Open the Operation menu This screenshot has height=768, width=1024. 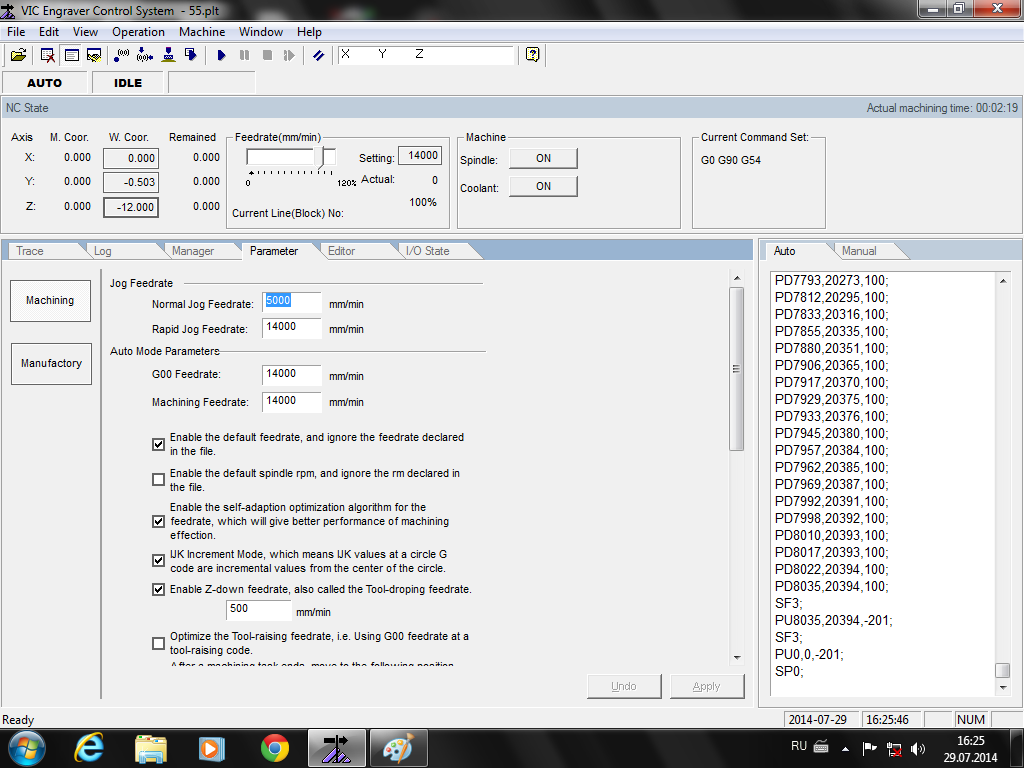coord(138,32)
